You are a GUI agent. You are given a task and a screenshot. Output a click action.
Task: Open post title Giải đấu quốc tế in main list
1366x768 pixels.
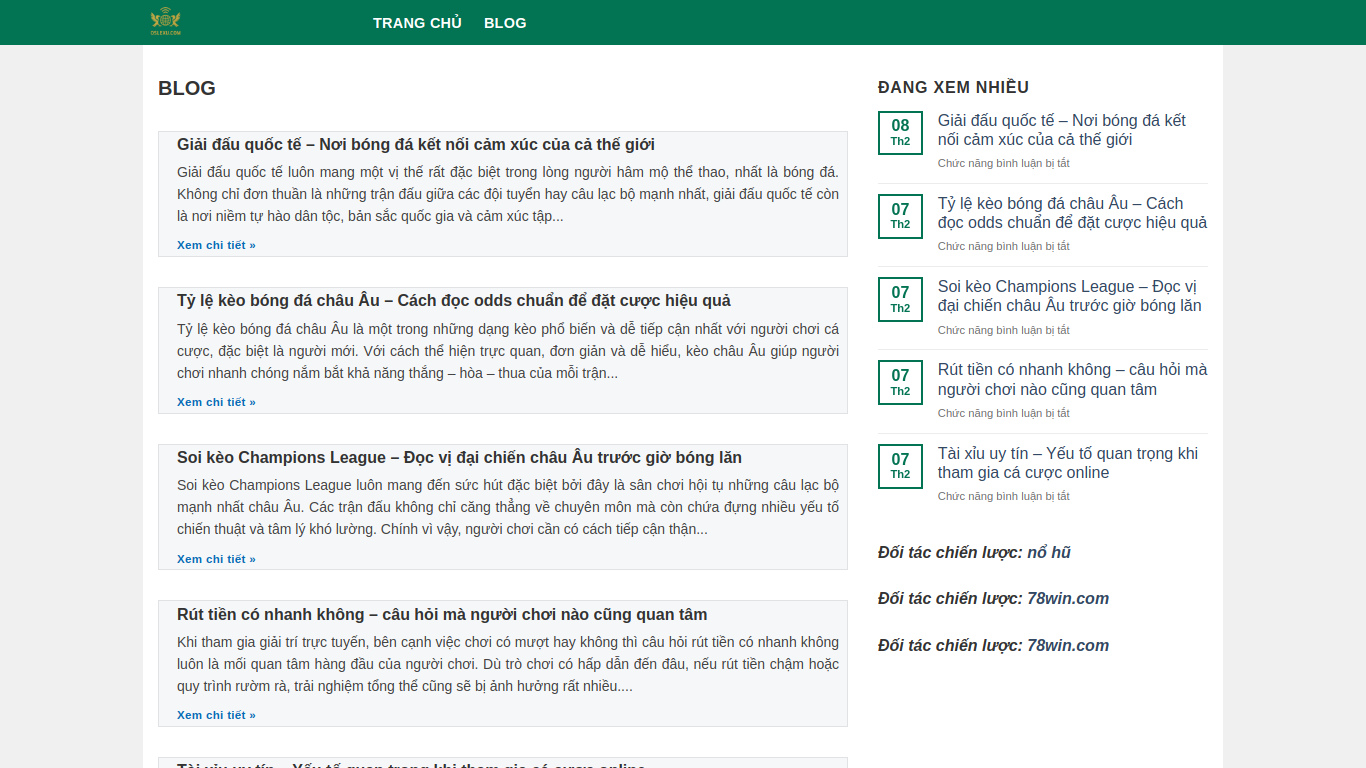pos(416,144)
